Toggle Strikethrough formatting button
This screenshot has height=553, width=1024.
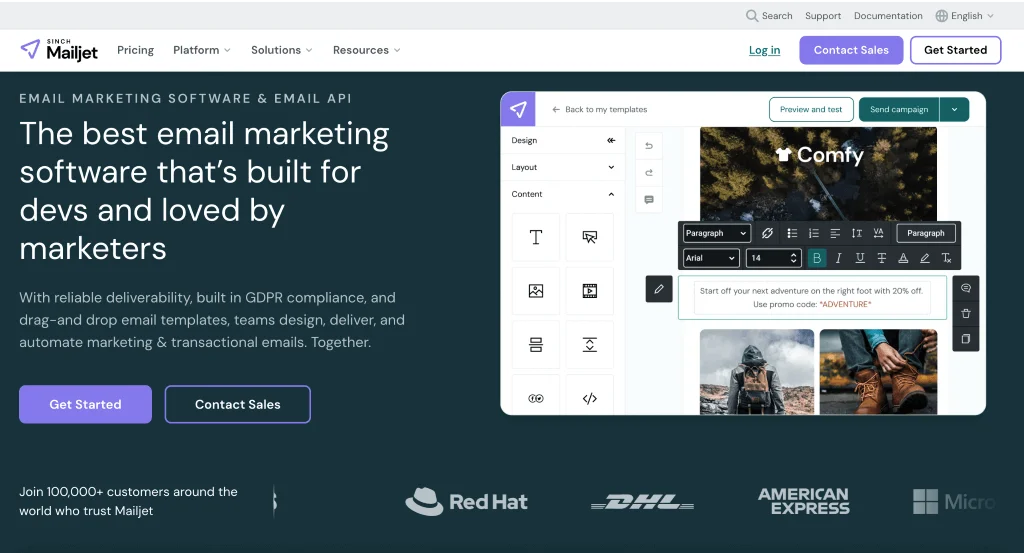pos(882,258)
